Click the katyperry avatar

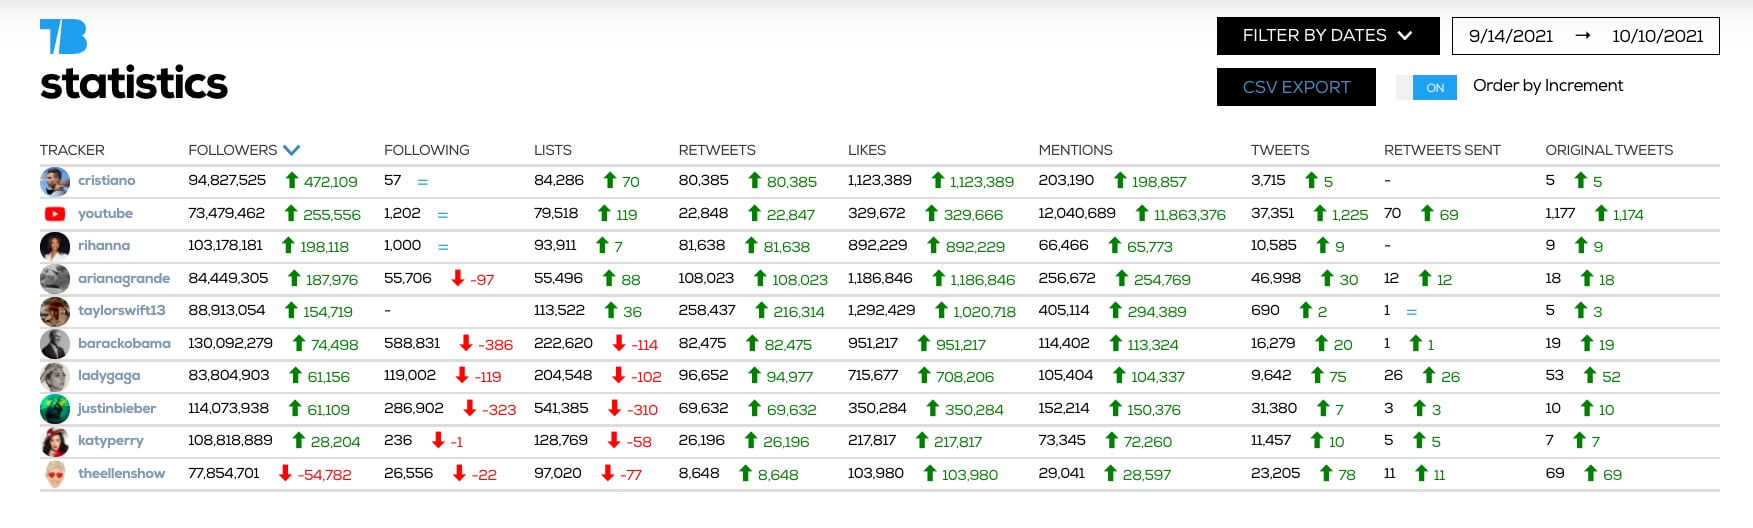click(55, 441)
